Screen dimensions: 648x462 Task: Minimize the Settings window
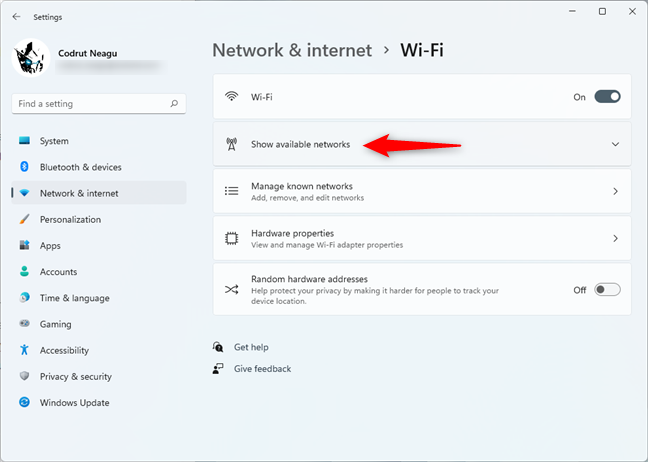click(x=572, y=11)
